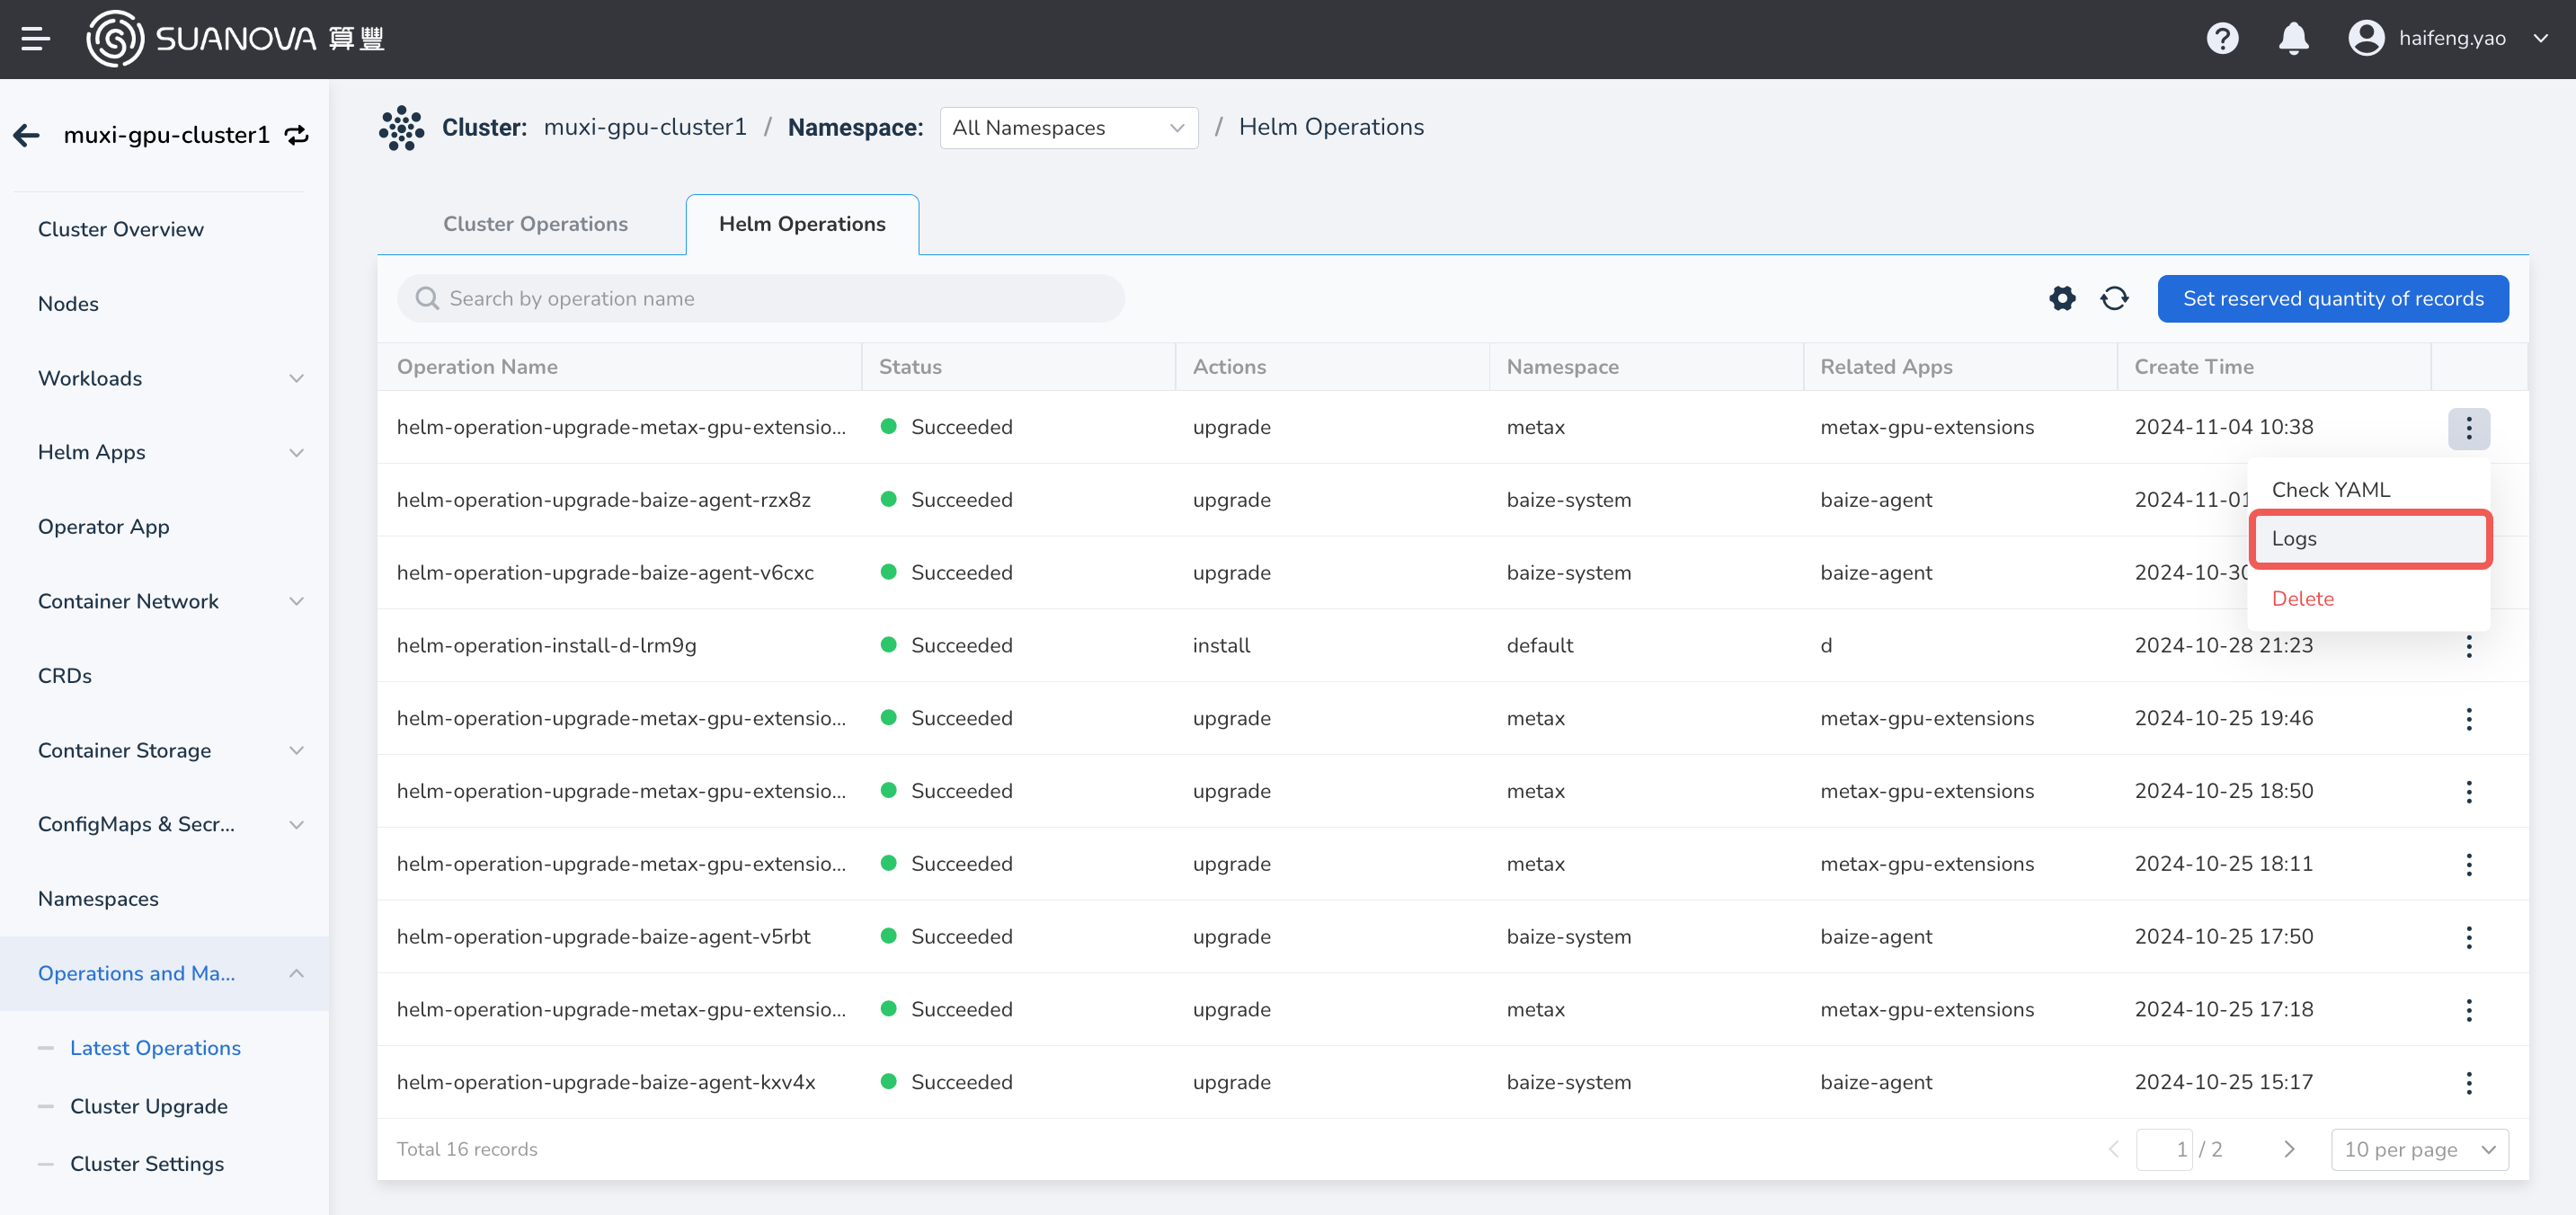The image size is (2576, 1215).
Task: Open Cluster Overview in sidebar
Action: pos(121,229)
